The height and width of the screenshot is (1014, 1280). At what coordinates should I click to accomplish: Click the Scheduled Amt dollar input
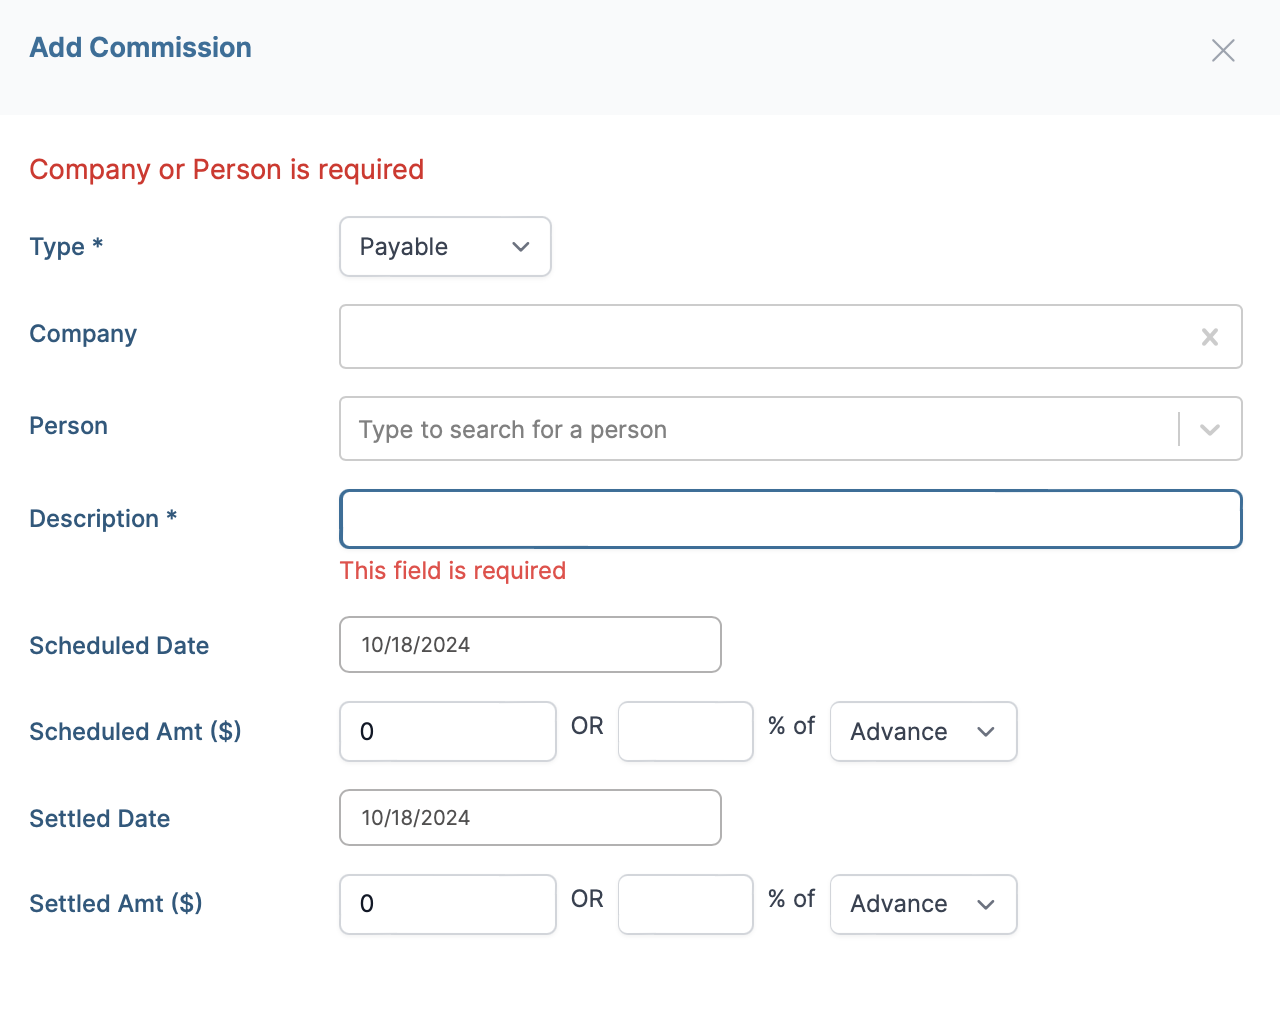[447, 732]
